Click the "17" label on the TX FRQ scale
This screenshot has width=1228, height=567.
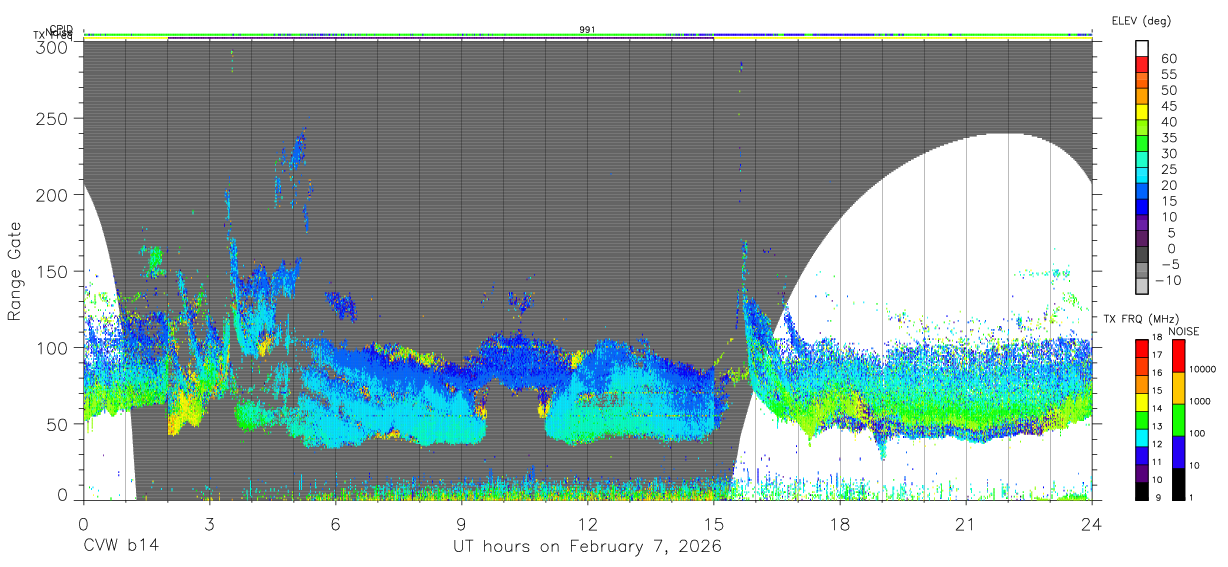[x=1157, y=355]
